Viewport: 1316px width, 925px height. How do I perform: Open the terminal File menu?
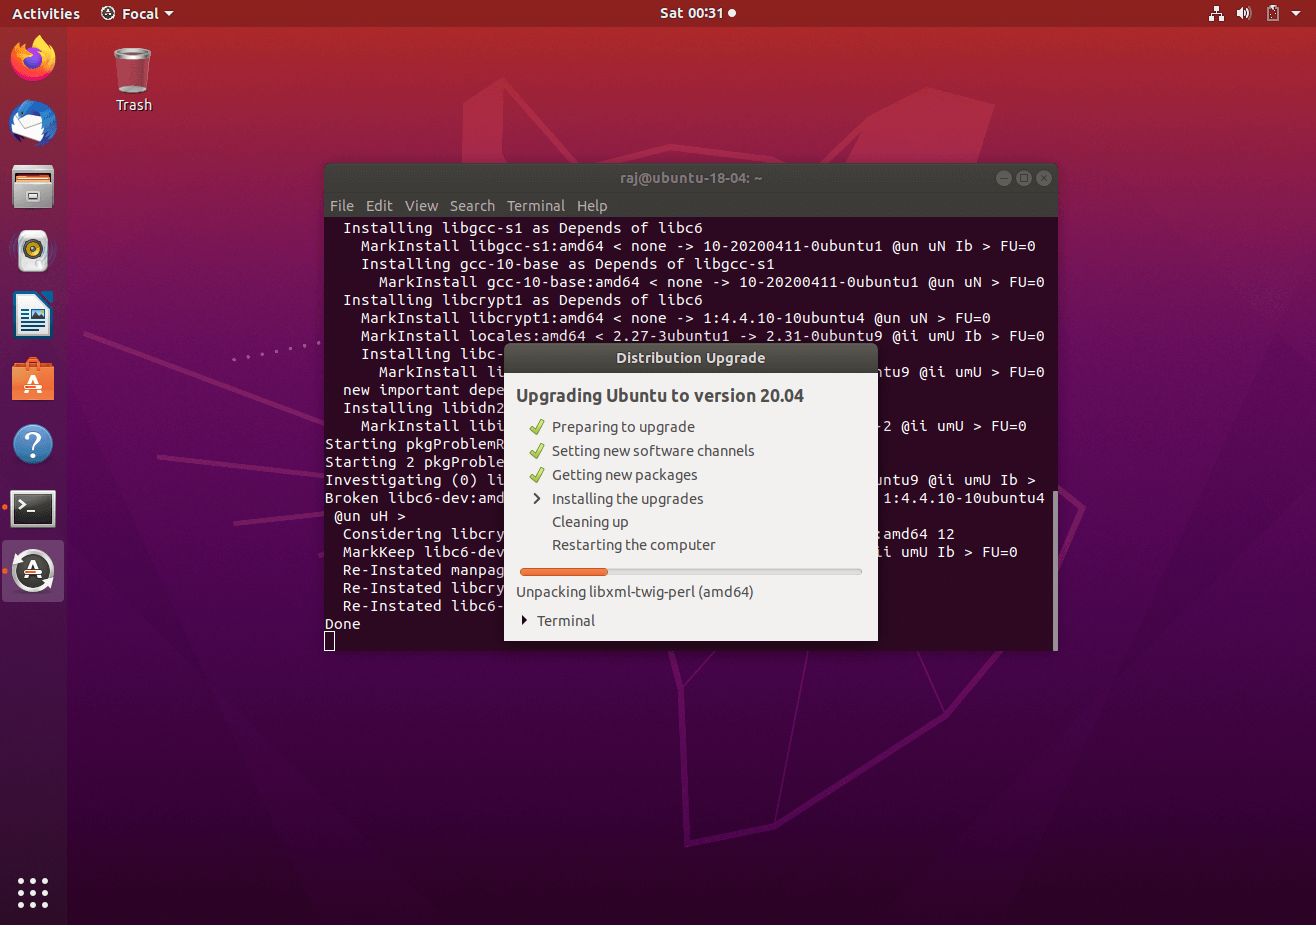pyautogui.click(x=342, y=206)
